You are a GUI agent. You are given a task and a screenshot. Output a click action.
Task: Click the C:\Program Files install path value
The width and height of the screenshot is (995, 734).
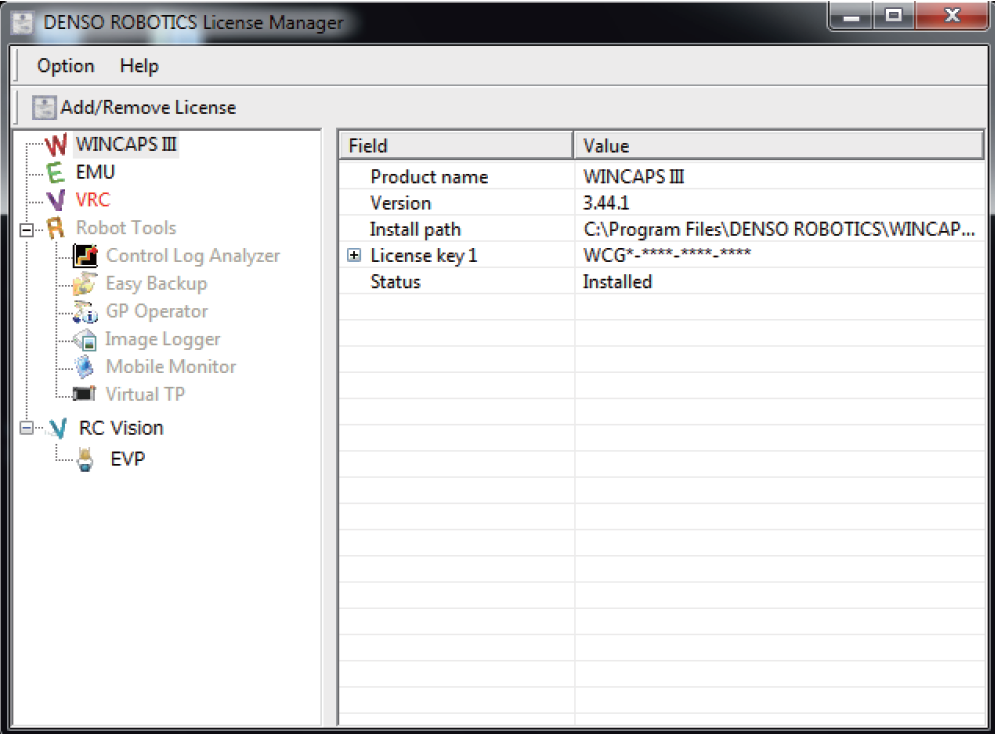[x=779, y=229]
